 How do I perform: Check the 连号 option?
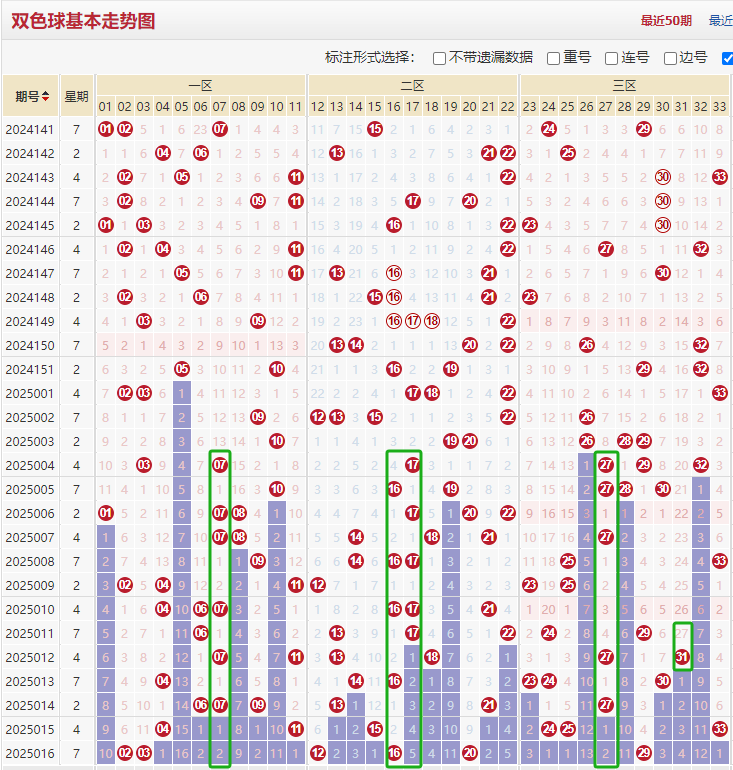pos(612,58)
